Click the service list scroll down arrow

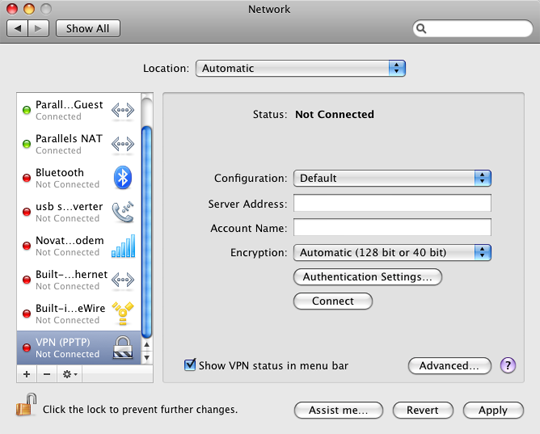point(147,357)
